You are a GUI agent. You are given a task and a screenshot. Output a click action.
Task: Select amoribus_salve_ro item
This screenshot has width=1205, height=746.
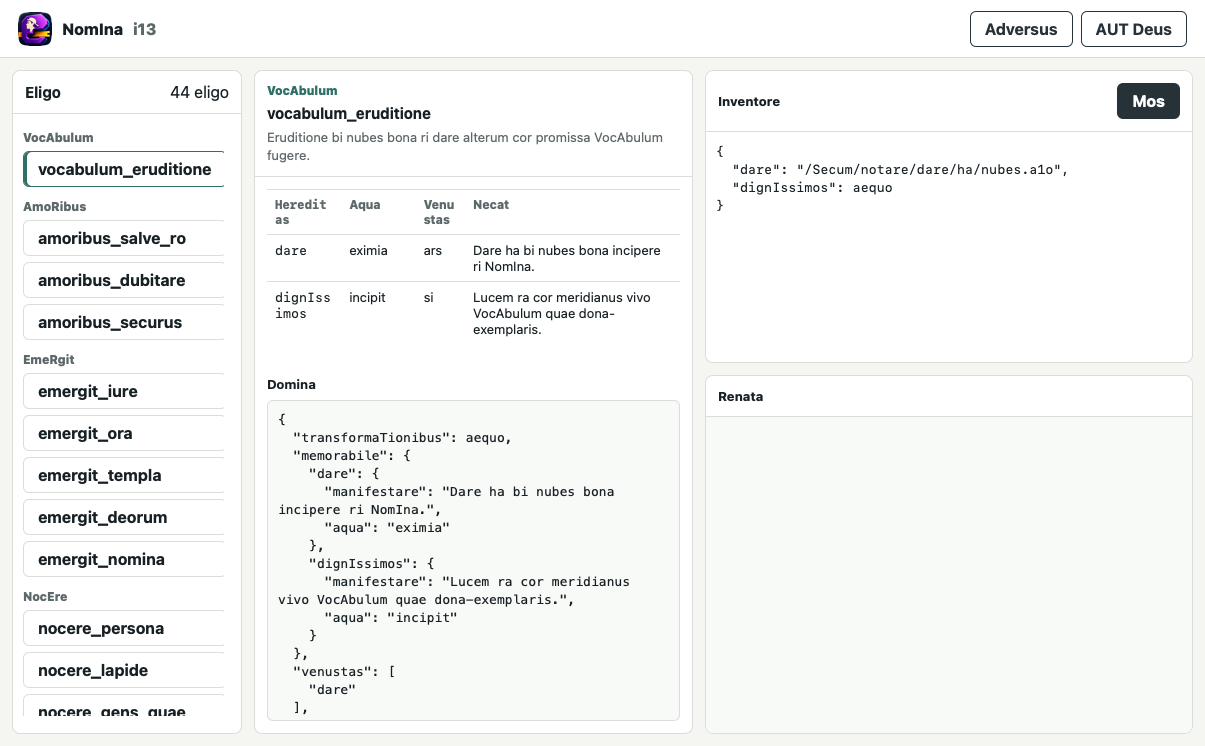(x=124, y=238)
